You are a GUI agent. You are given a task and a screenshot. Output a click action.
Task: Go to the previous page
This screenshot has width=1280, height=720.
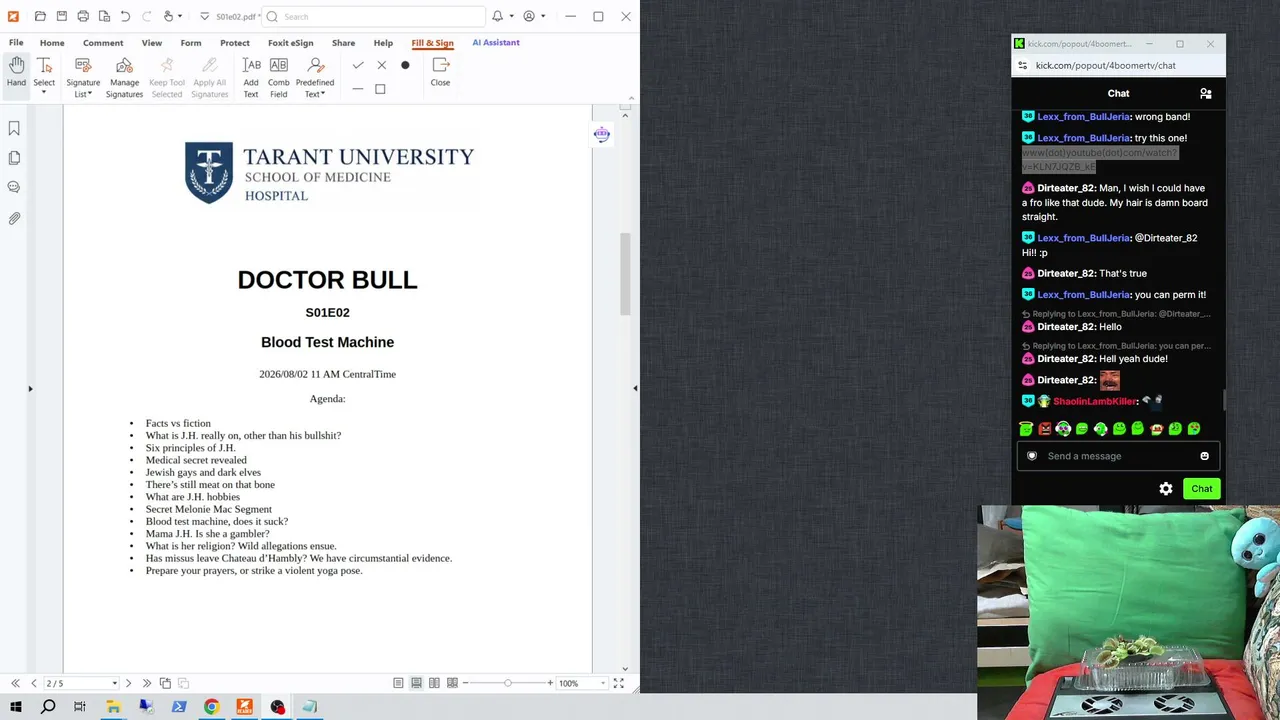point(33,683)
